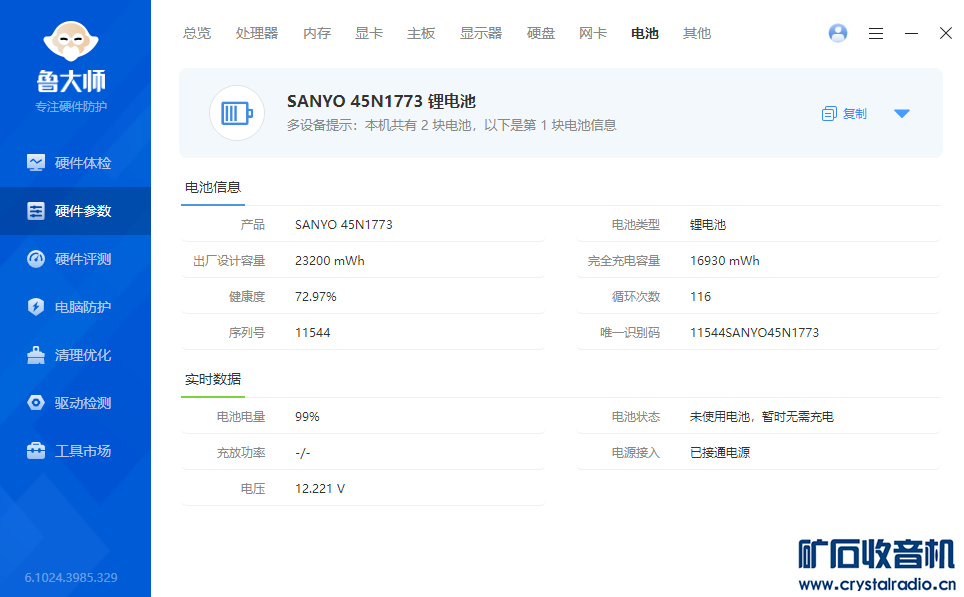Click version number 6.1024.3985.329
The height and width of the screenshot is (597, 964).
click(71, 577)
